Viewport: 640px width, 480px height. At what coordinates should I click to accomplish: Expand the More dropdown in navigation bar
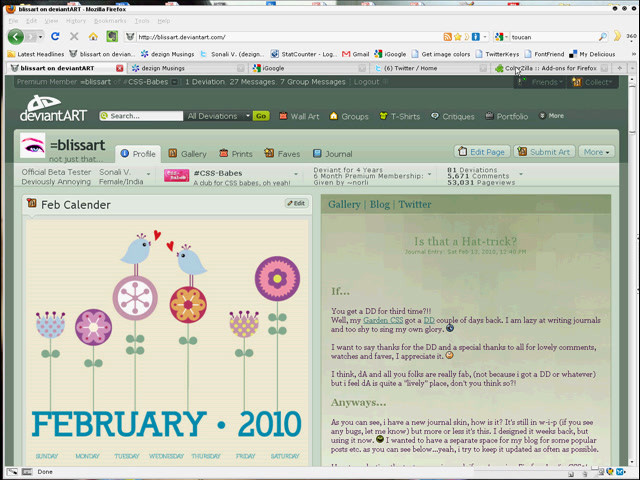click(x=551, y=116)
